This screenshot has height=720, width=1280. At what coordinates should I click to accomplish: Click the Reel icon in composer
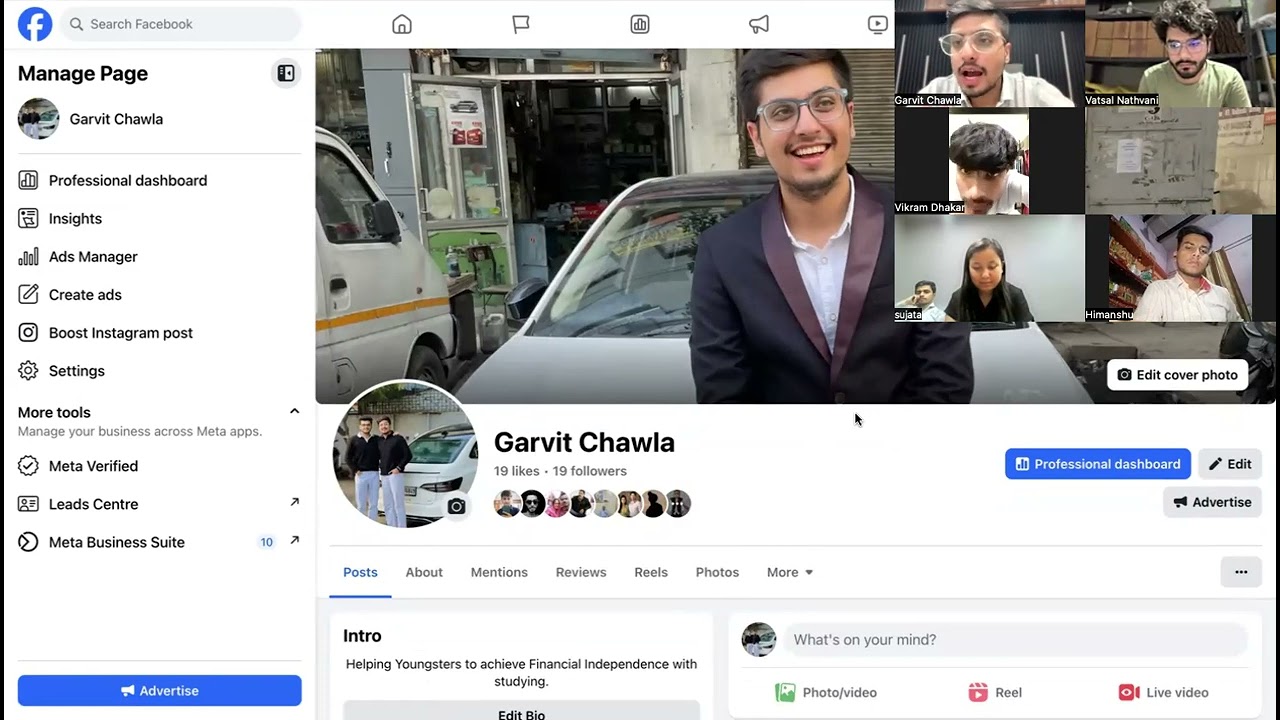coord(978,692)
